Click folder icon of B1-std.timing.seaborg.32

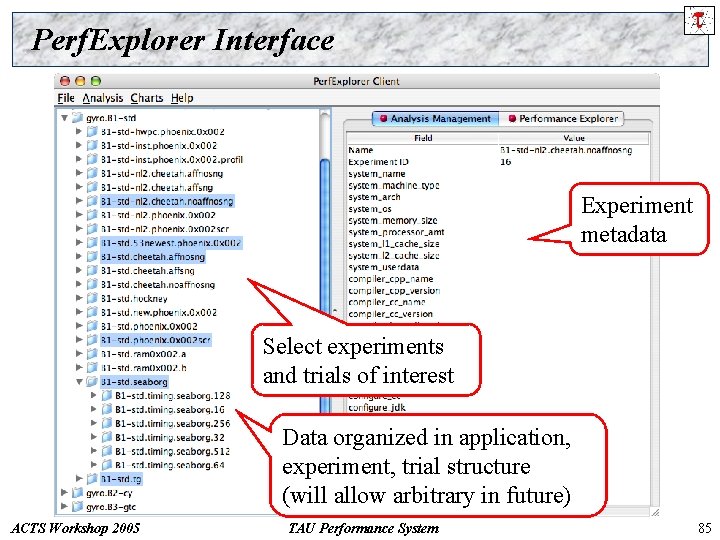[107, 437]
